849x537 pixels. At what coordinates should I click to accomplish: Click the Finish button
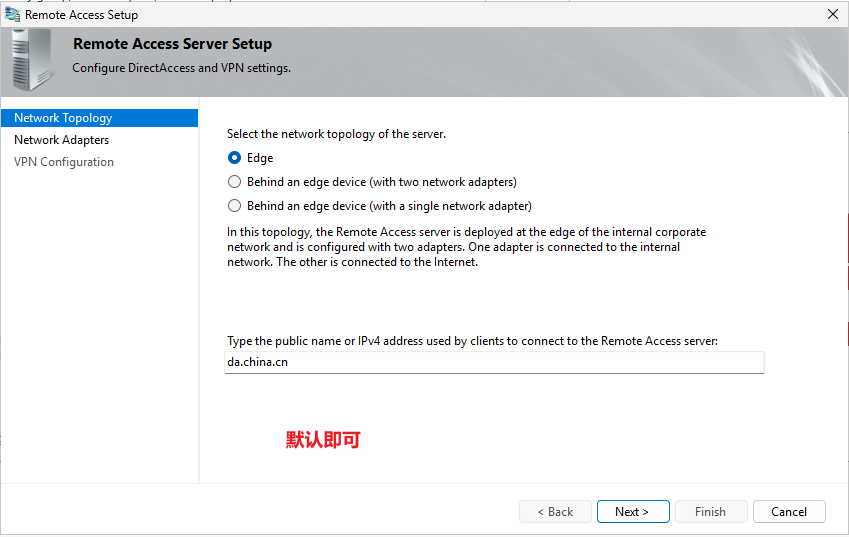pos(711,512)
